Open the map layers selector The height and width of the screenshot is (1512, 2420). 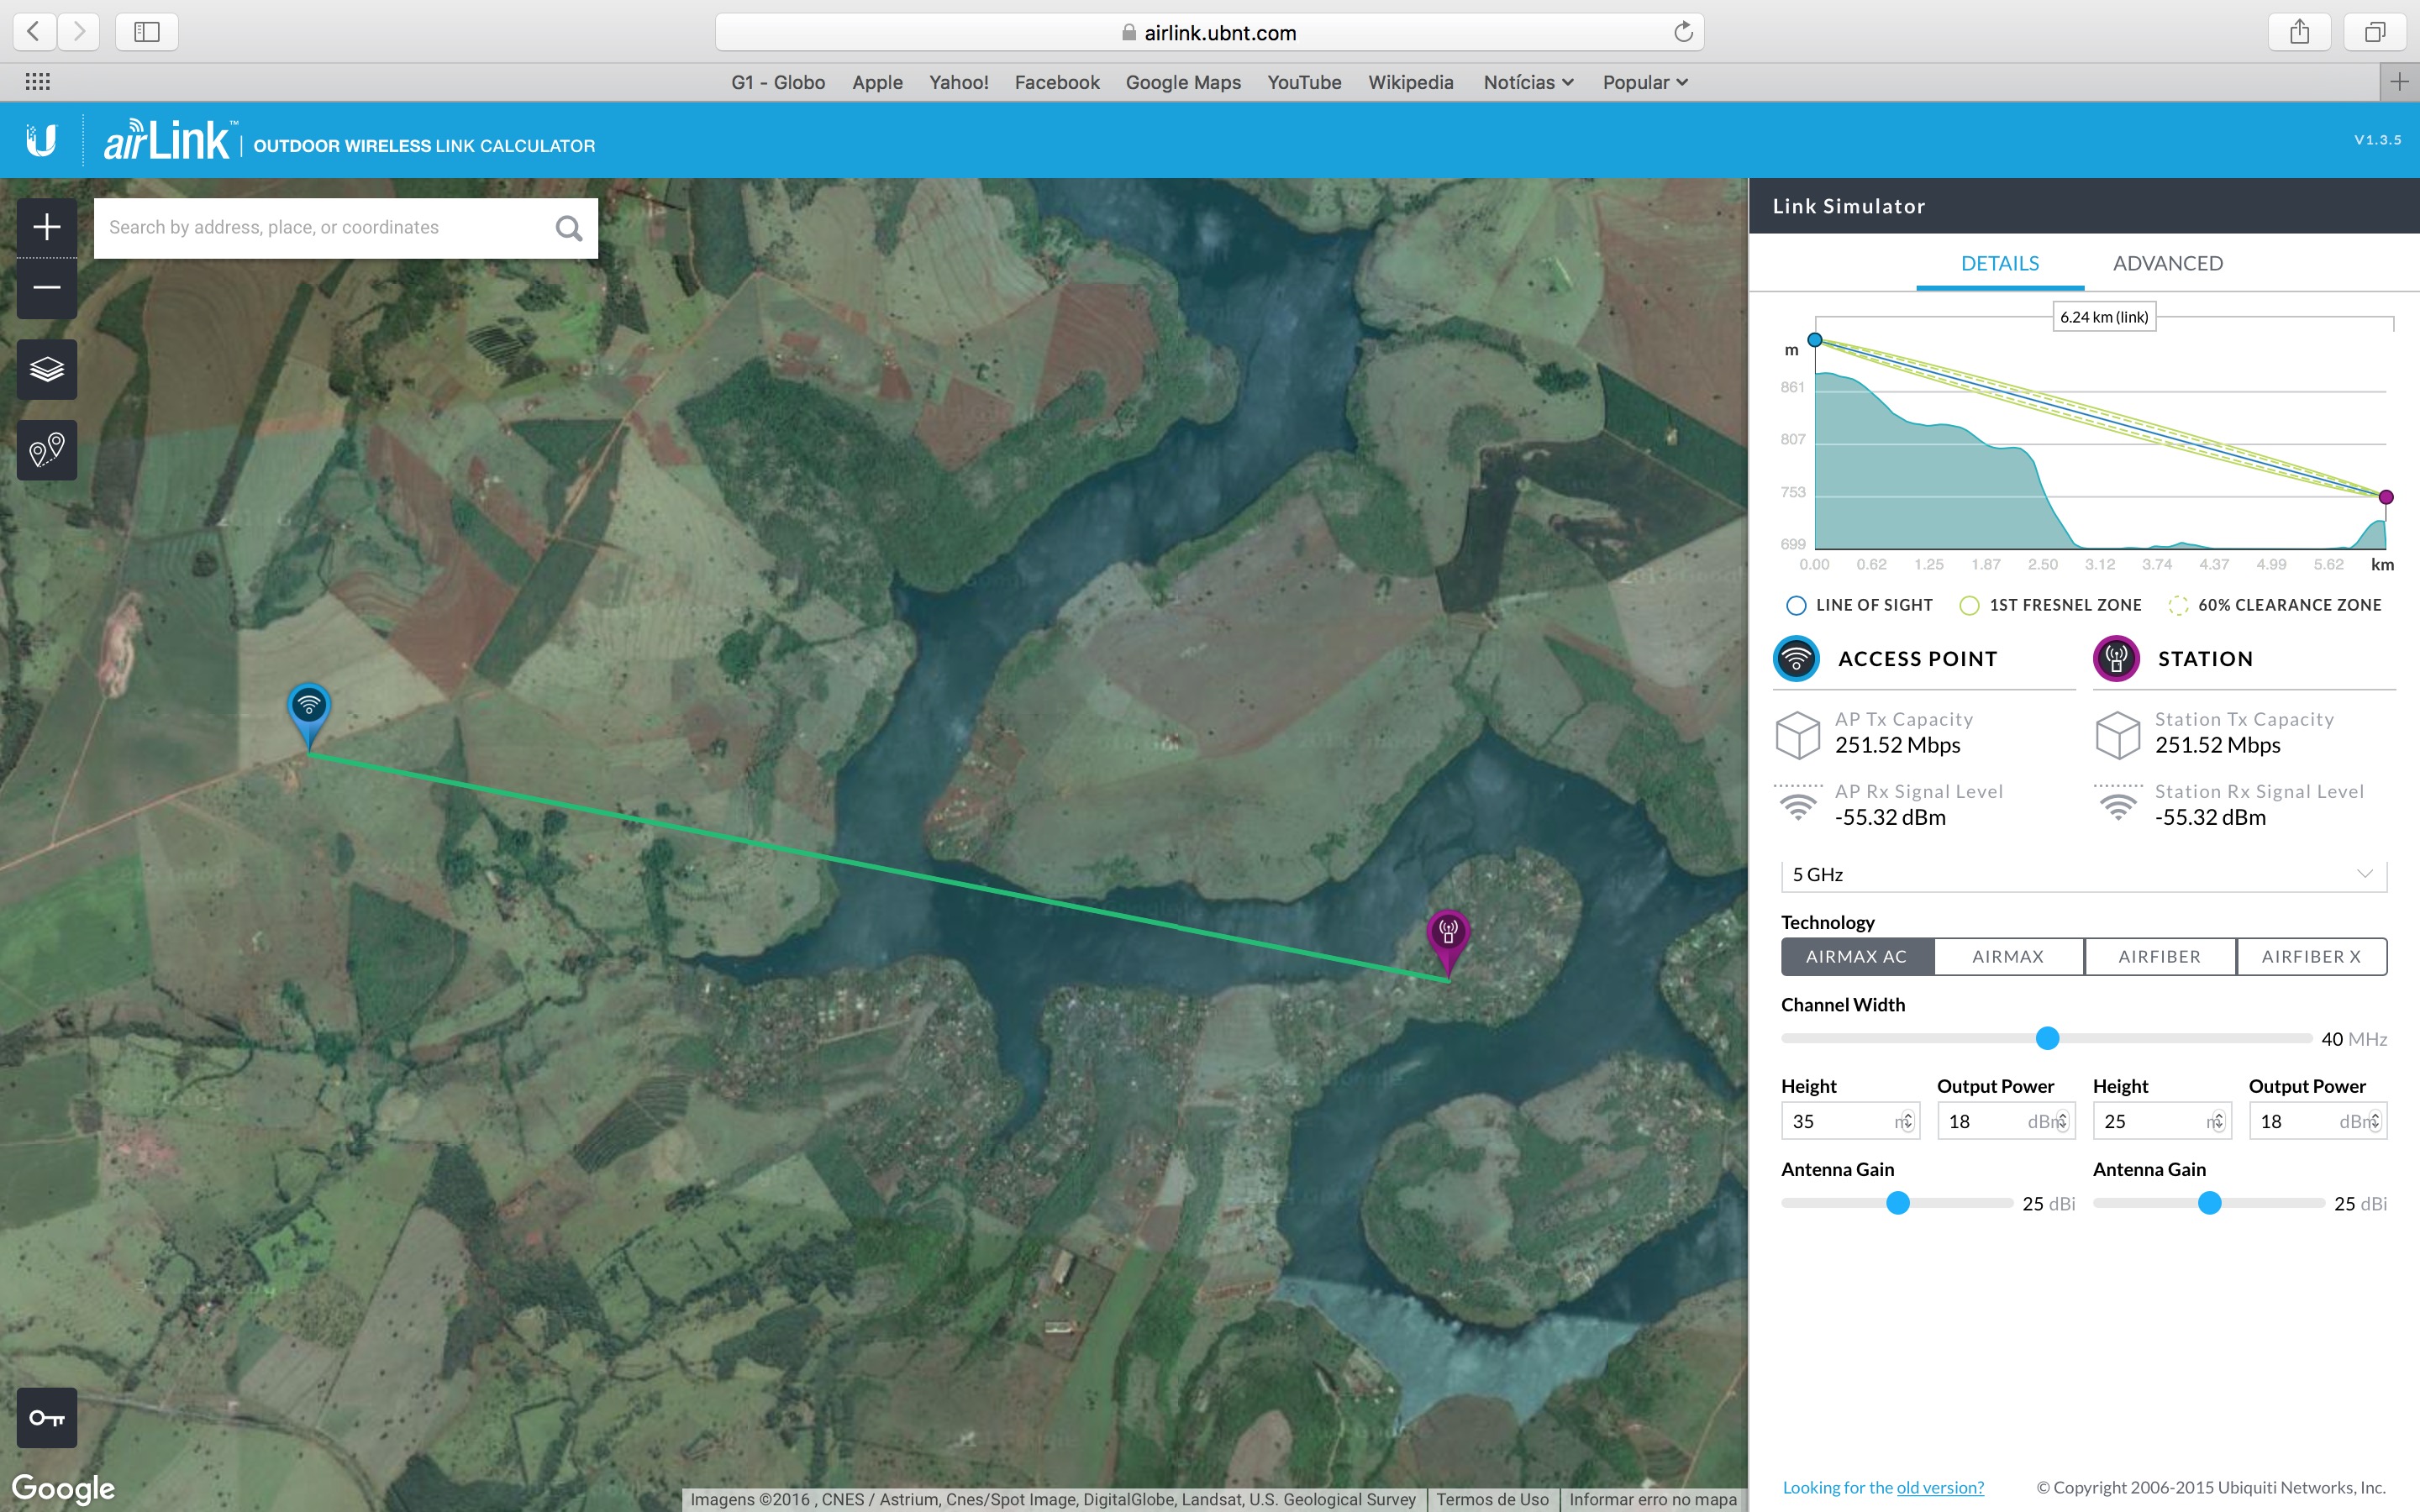(47, 369)
